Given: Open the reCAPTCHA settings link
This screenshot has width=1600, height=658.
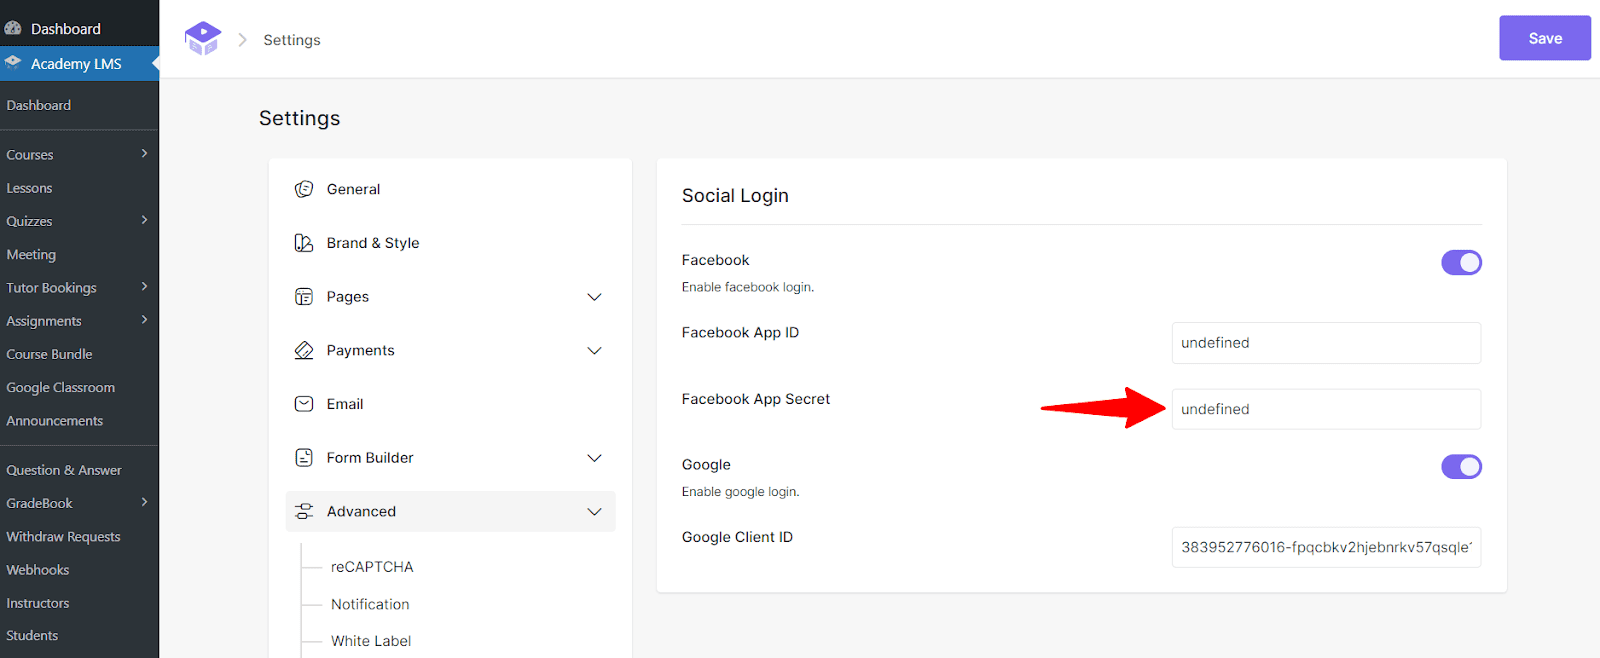Looking at the screenshot, I should [372, 566].
